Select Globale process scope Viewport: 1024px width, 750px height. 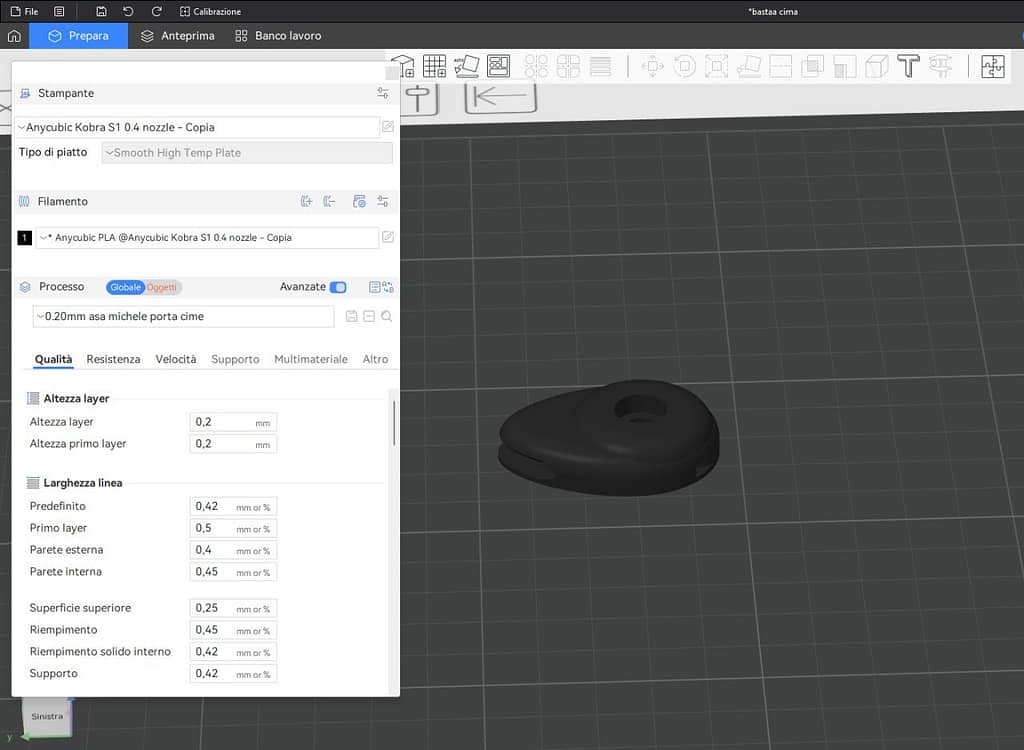[x=125, y=287]
